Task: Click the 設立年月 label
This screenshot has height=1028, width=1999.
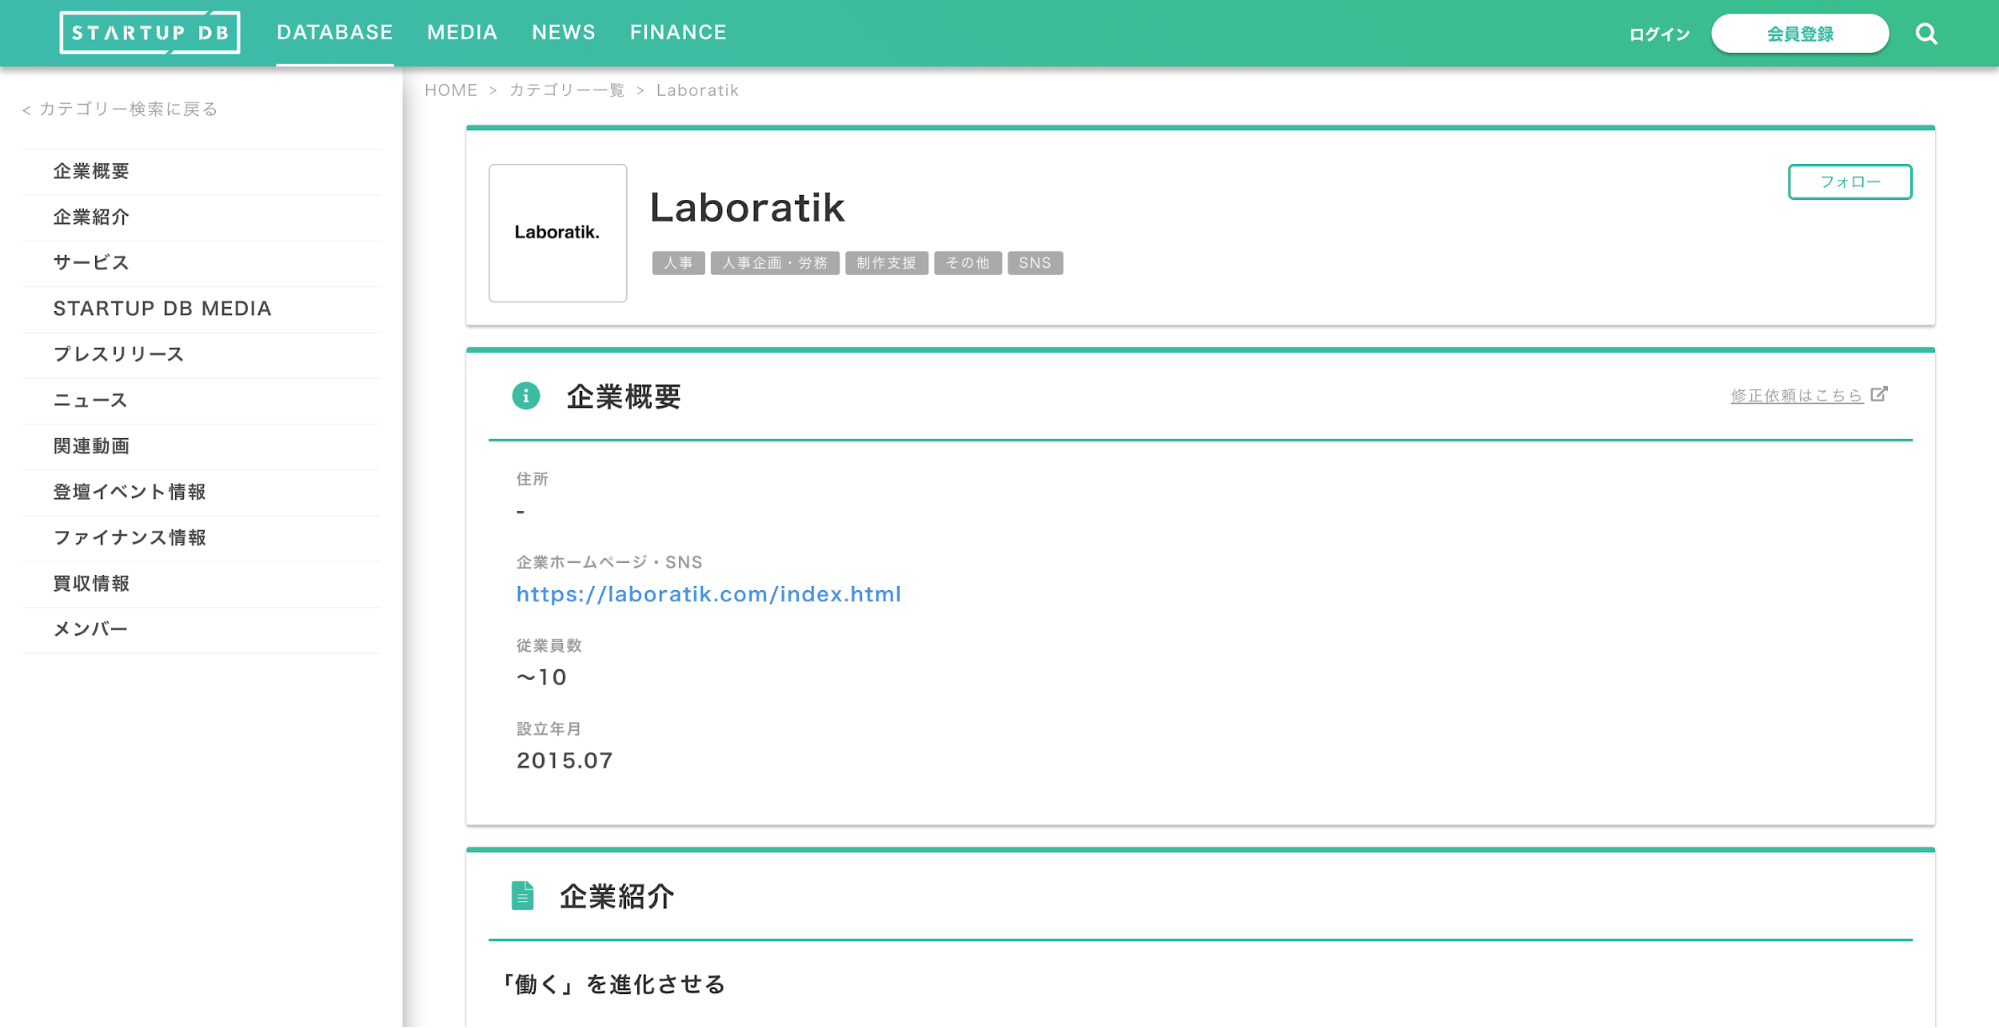Action: click(x=549, y=729)
